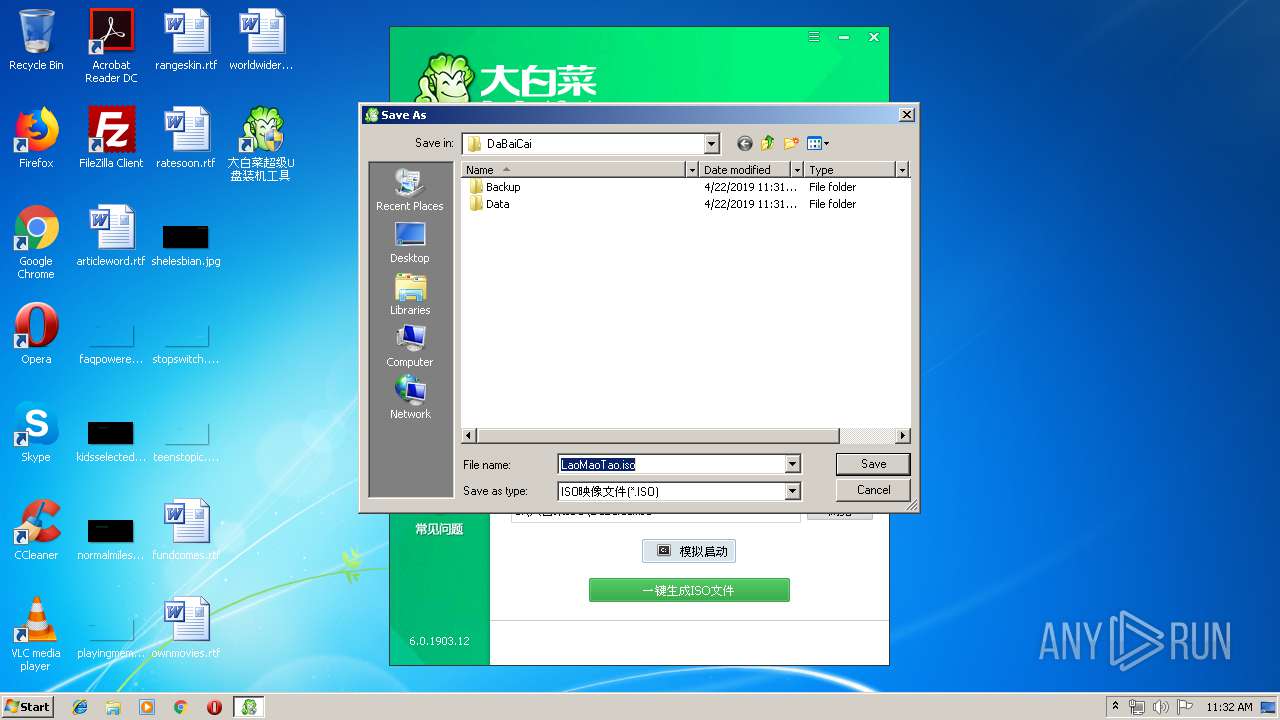The image size is (1280, 720).
Task: Click the 模拟启动 button
Action: pos(689,551)
